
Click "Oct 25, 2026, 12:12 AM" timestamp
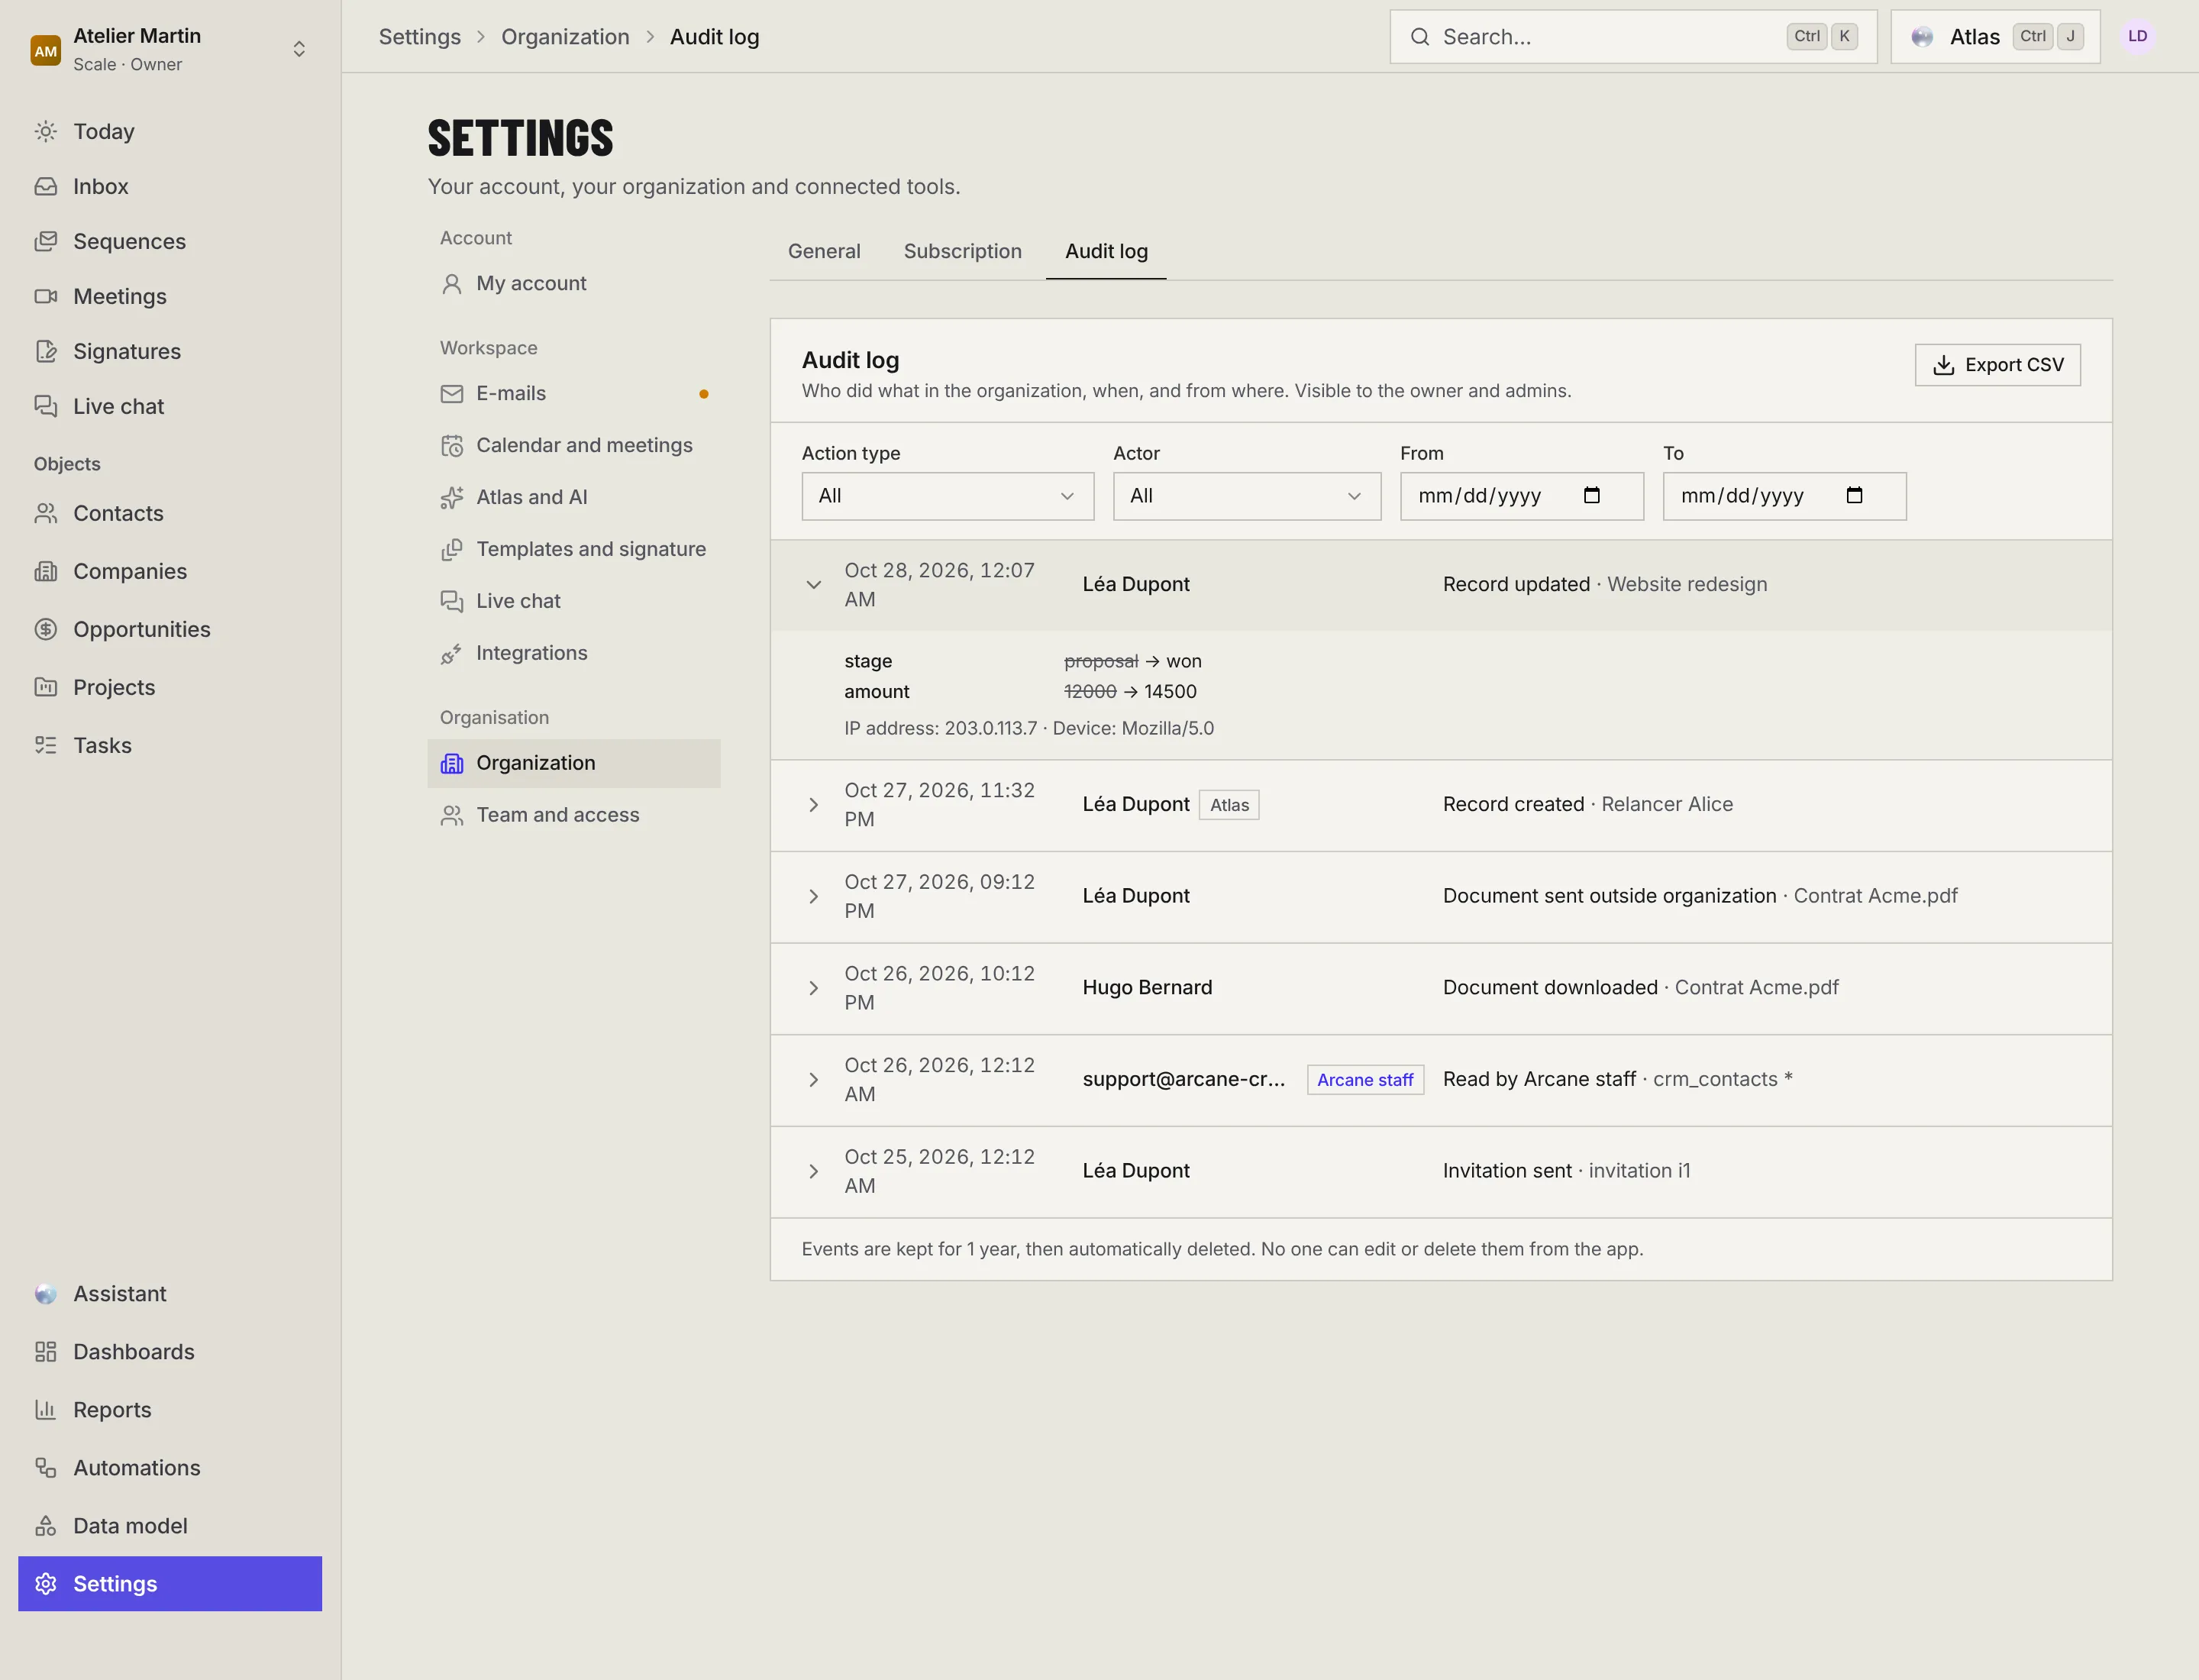939,1171
